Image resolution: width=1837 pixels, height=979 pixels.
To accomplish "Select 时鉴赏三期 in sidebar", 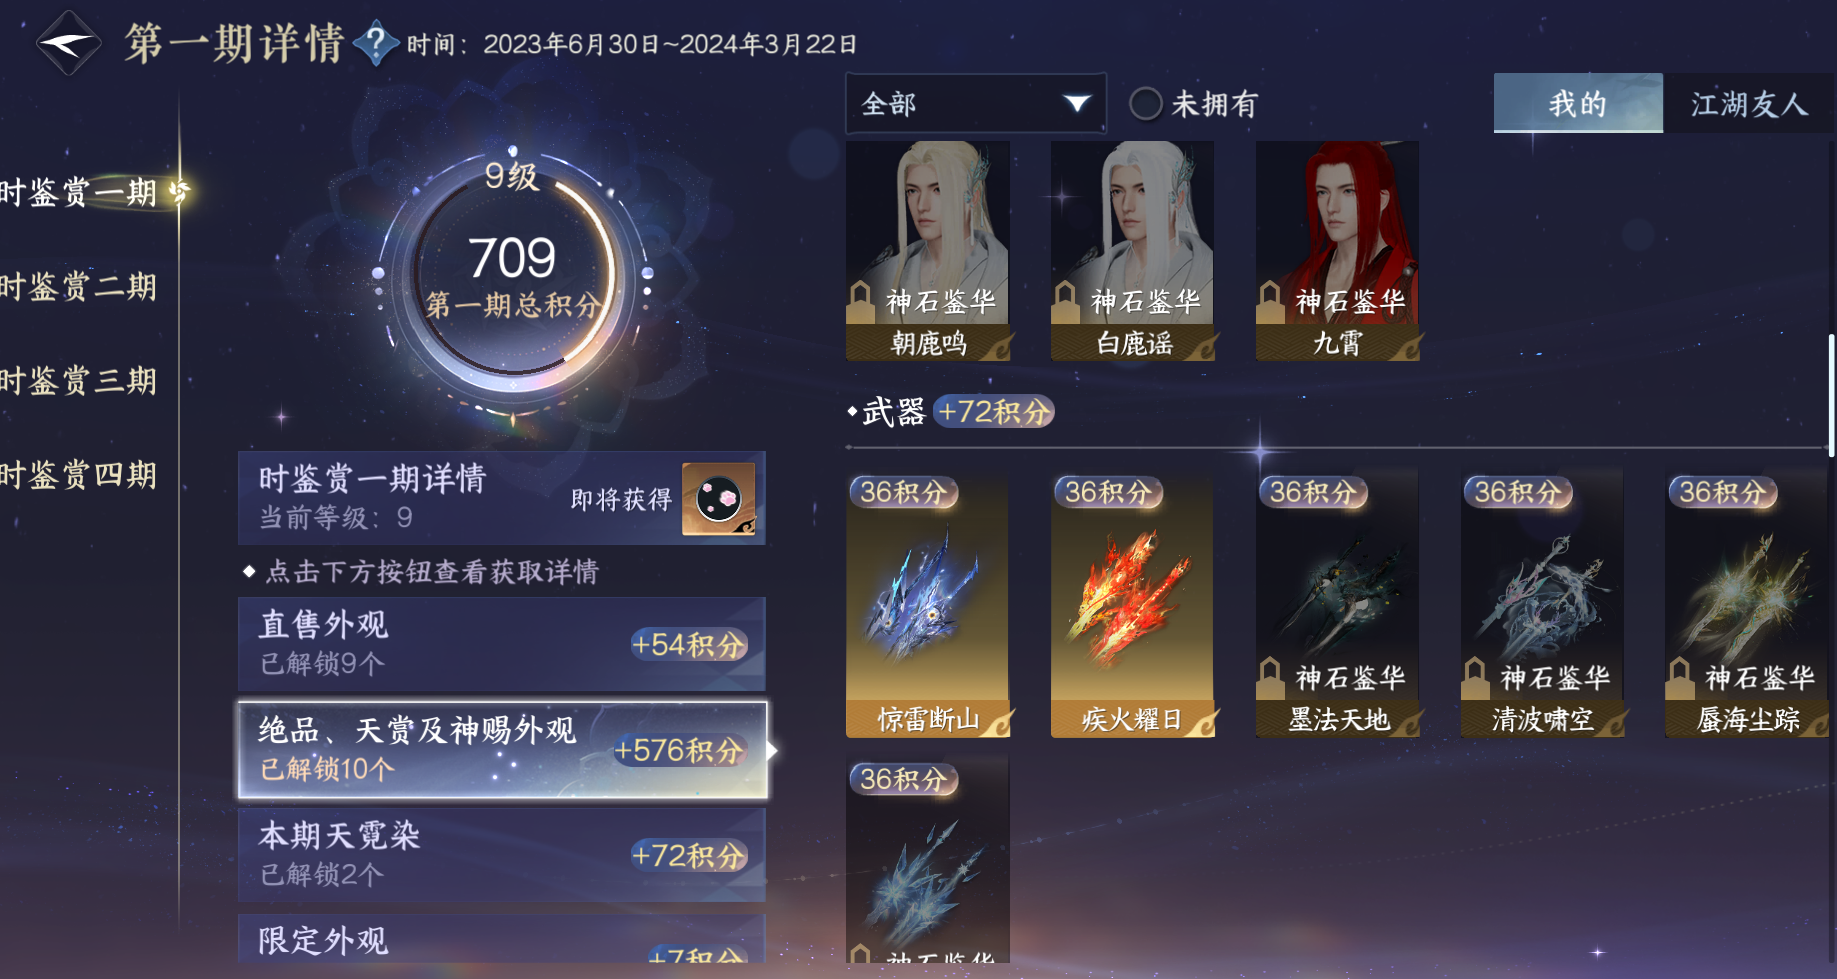I will 80,381.
